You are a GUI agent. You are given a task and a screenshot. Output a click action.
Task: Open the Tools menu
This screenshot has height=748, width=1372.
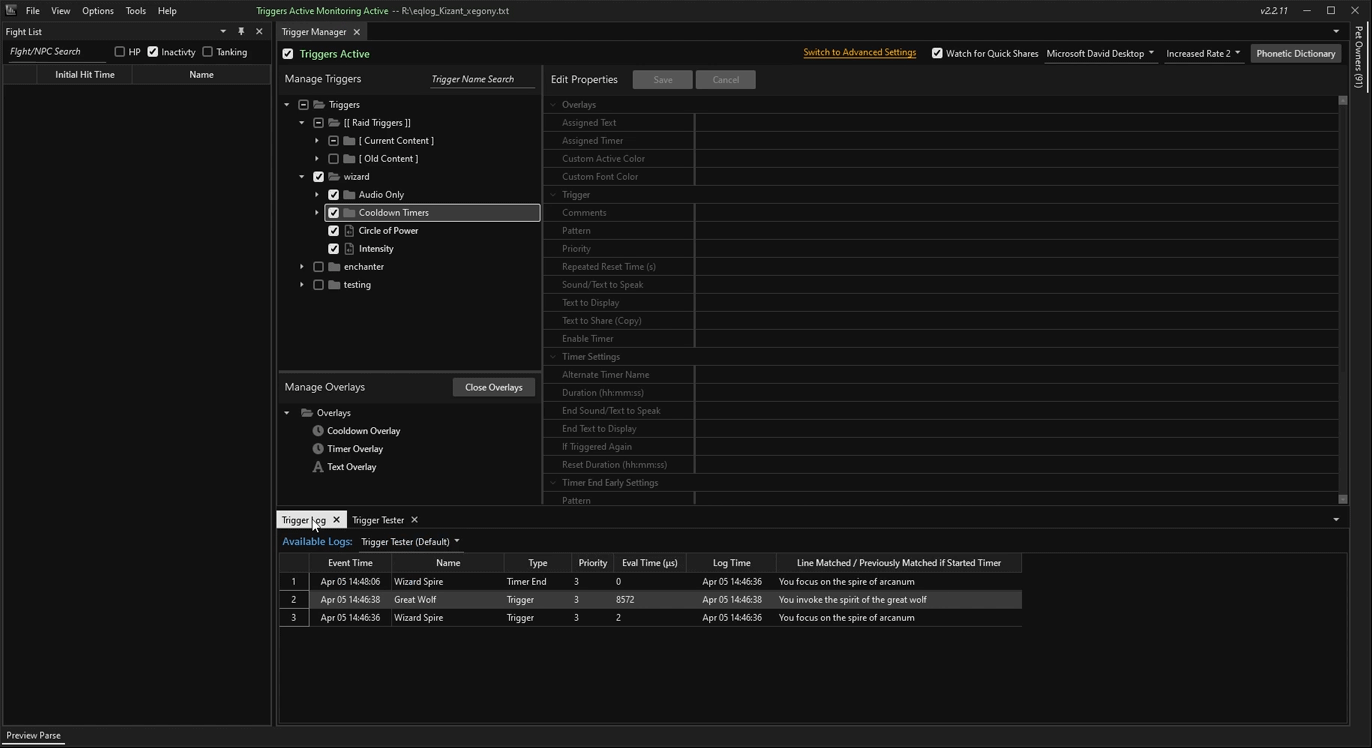point(136,11)
